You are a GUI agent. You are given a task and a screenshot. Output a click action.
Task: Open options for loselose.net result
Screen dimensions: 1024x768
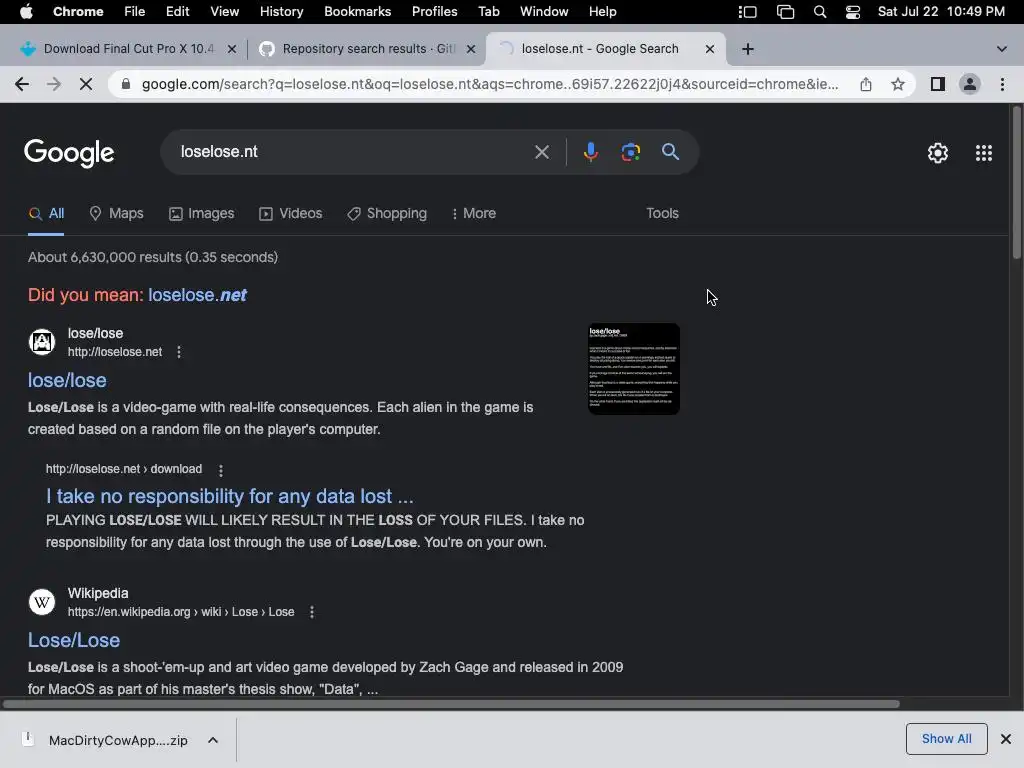click(179, 352)
